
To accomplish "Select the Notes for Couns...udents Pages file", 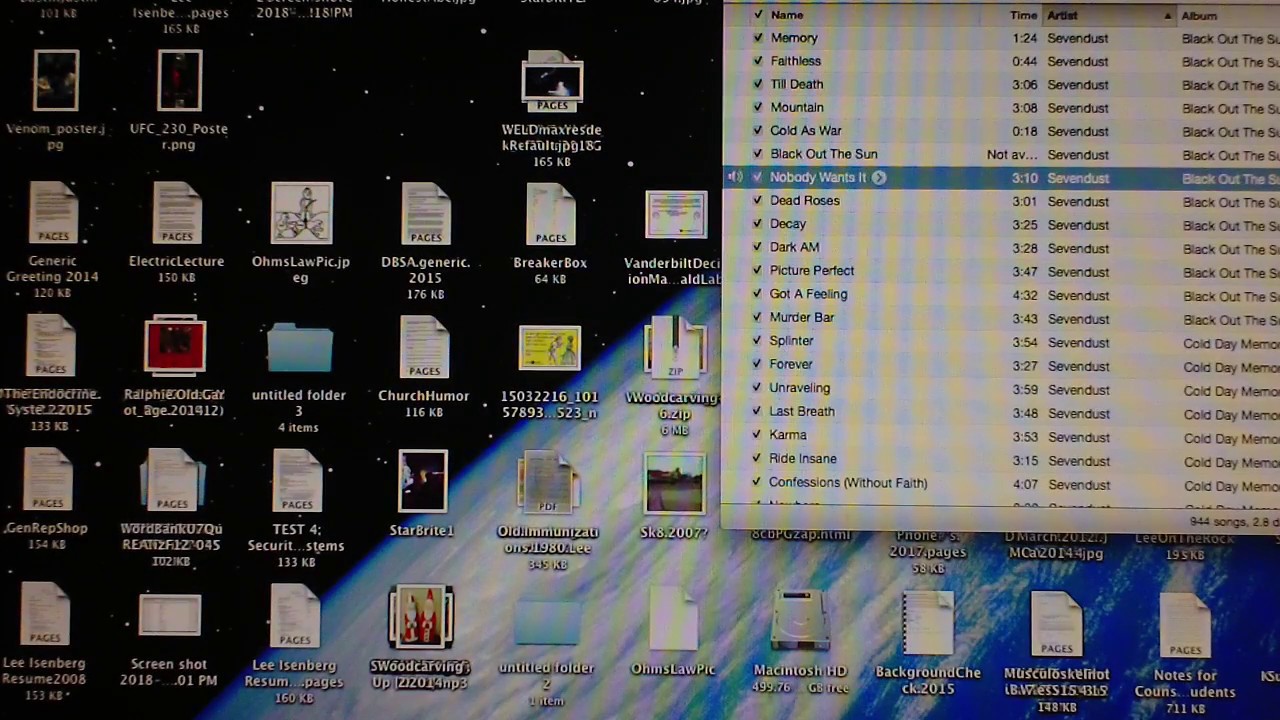I will coord(1185,626).
